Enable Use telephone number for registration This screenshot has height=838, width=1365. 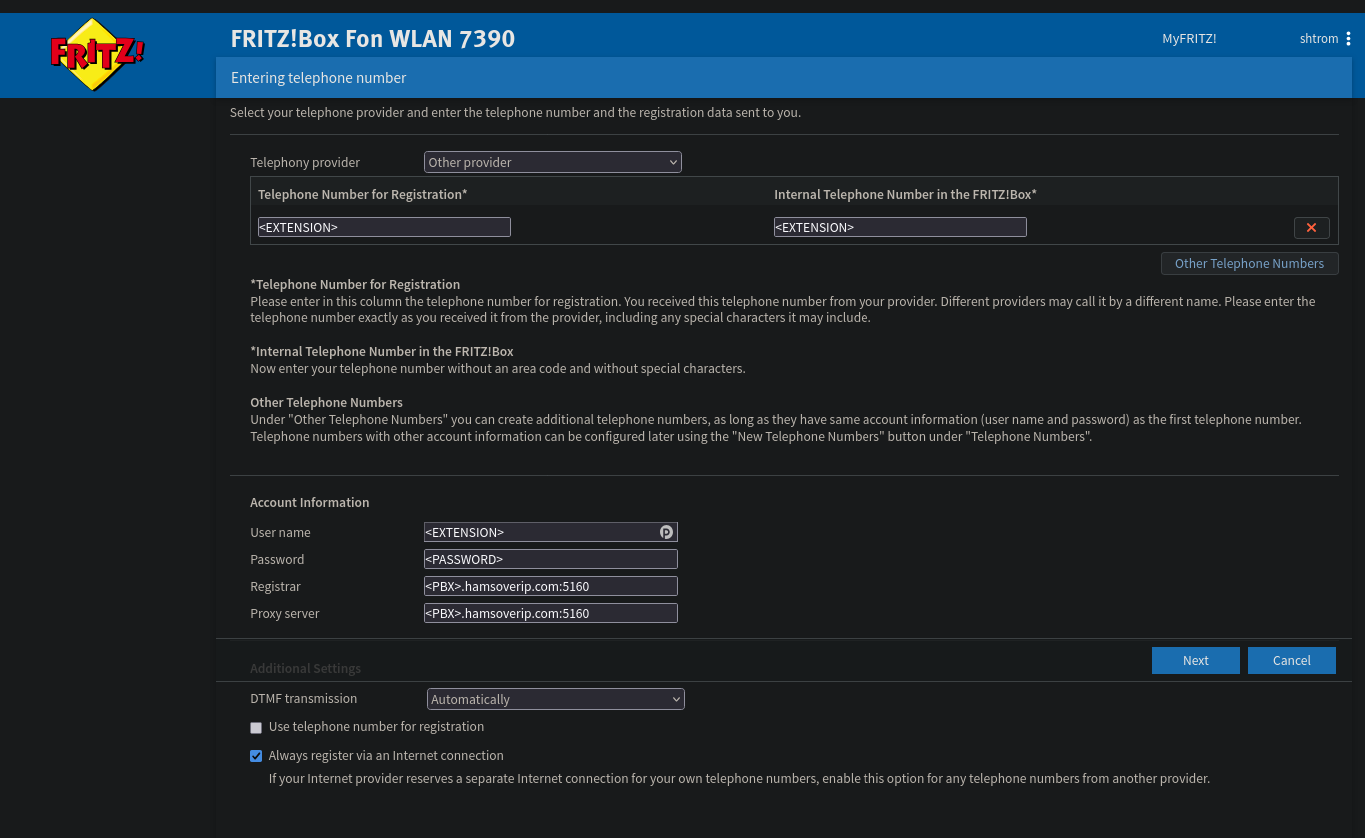[x=256, y=728]
